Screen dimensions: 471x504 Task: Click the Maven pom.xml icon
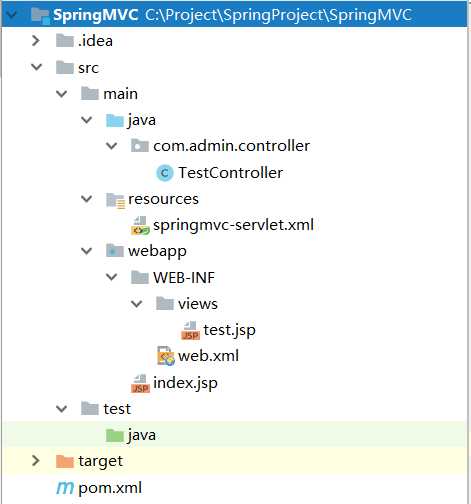point(65,488)
